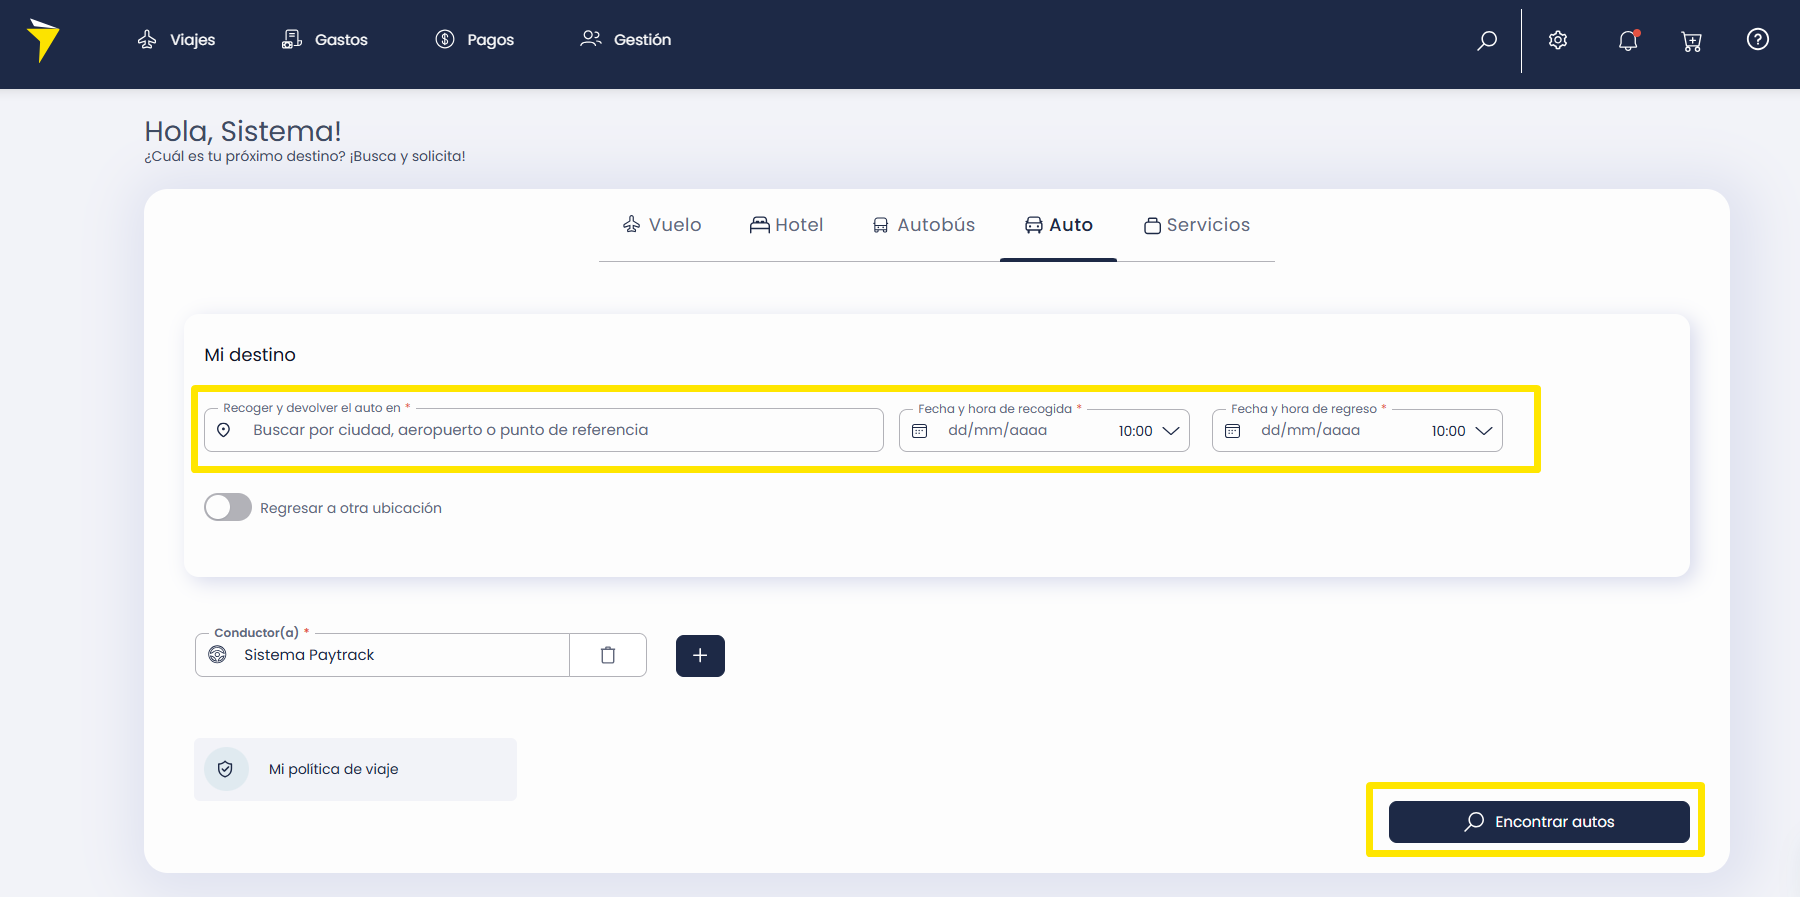The height and width of the screenshot is (897, 1800).
Task: Click the pickup location search field
Action: (544, 430)
